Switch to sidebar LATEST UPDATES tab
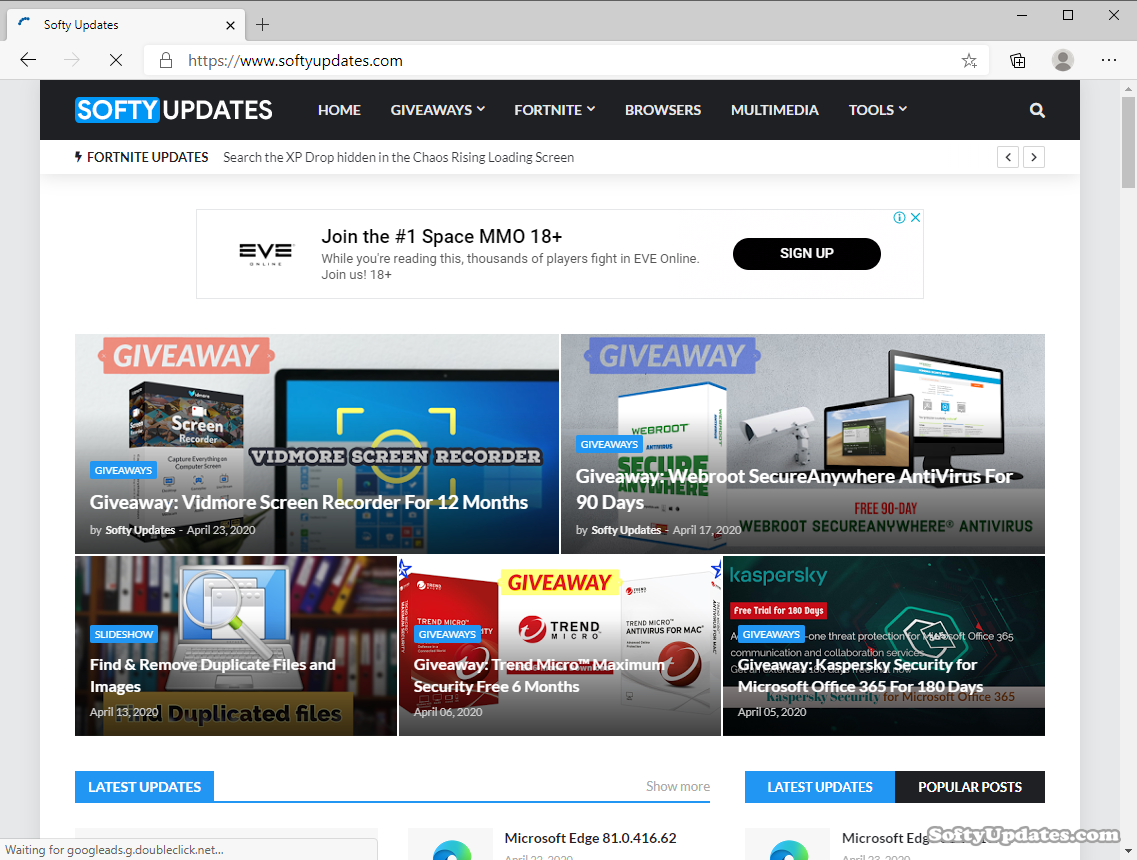Image resolution: width=1137 pixels, height=860 pixels. tap(819, 787)
